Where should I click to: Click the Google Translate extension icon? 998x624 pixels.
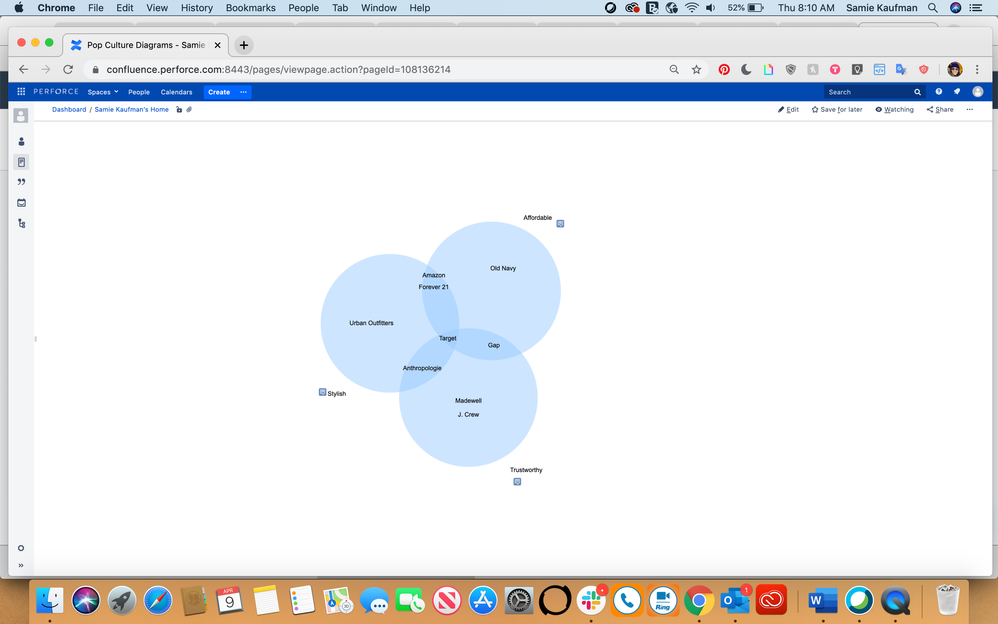[x=901, y=69]
